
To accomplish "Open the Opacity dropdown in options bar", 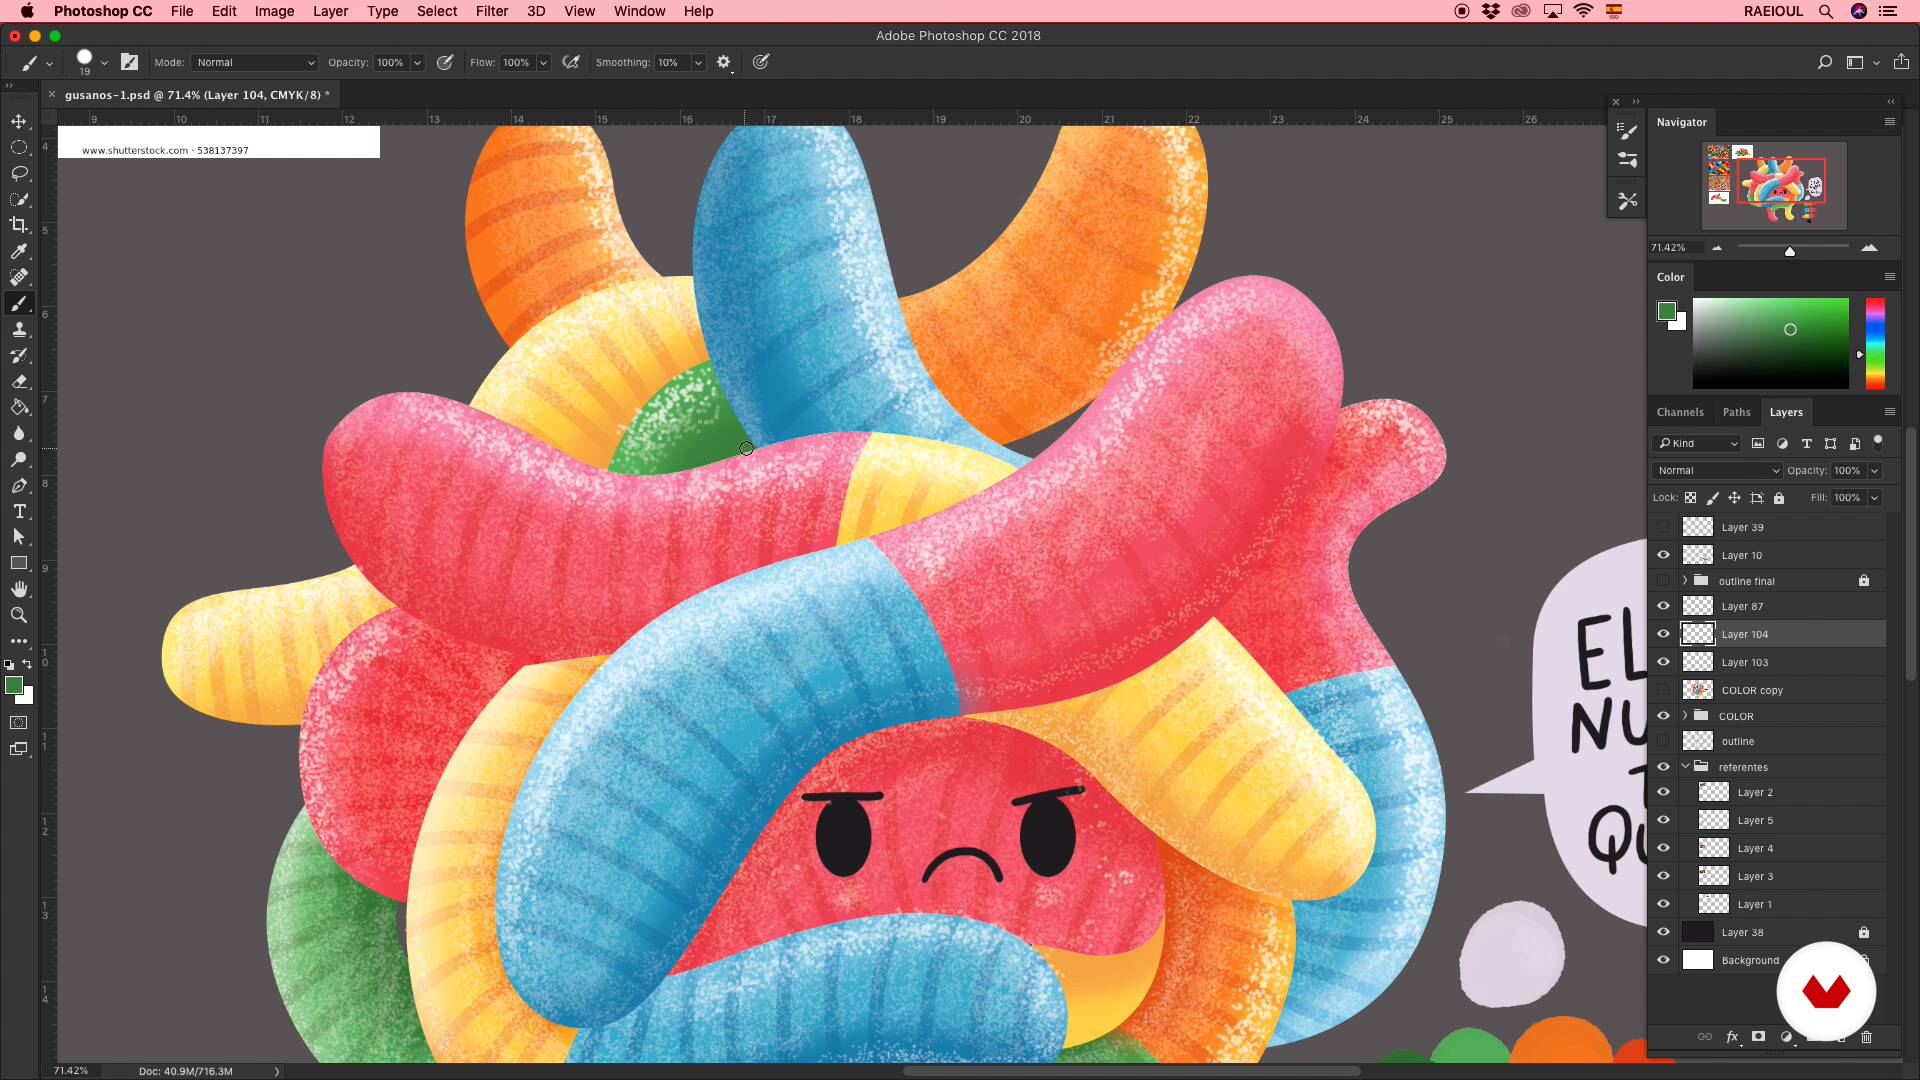I will [x=417, y=62].
